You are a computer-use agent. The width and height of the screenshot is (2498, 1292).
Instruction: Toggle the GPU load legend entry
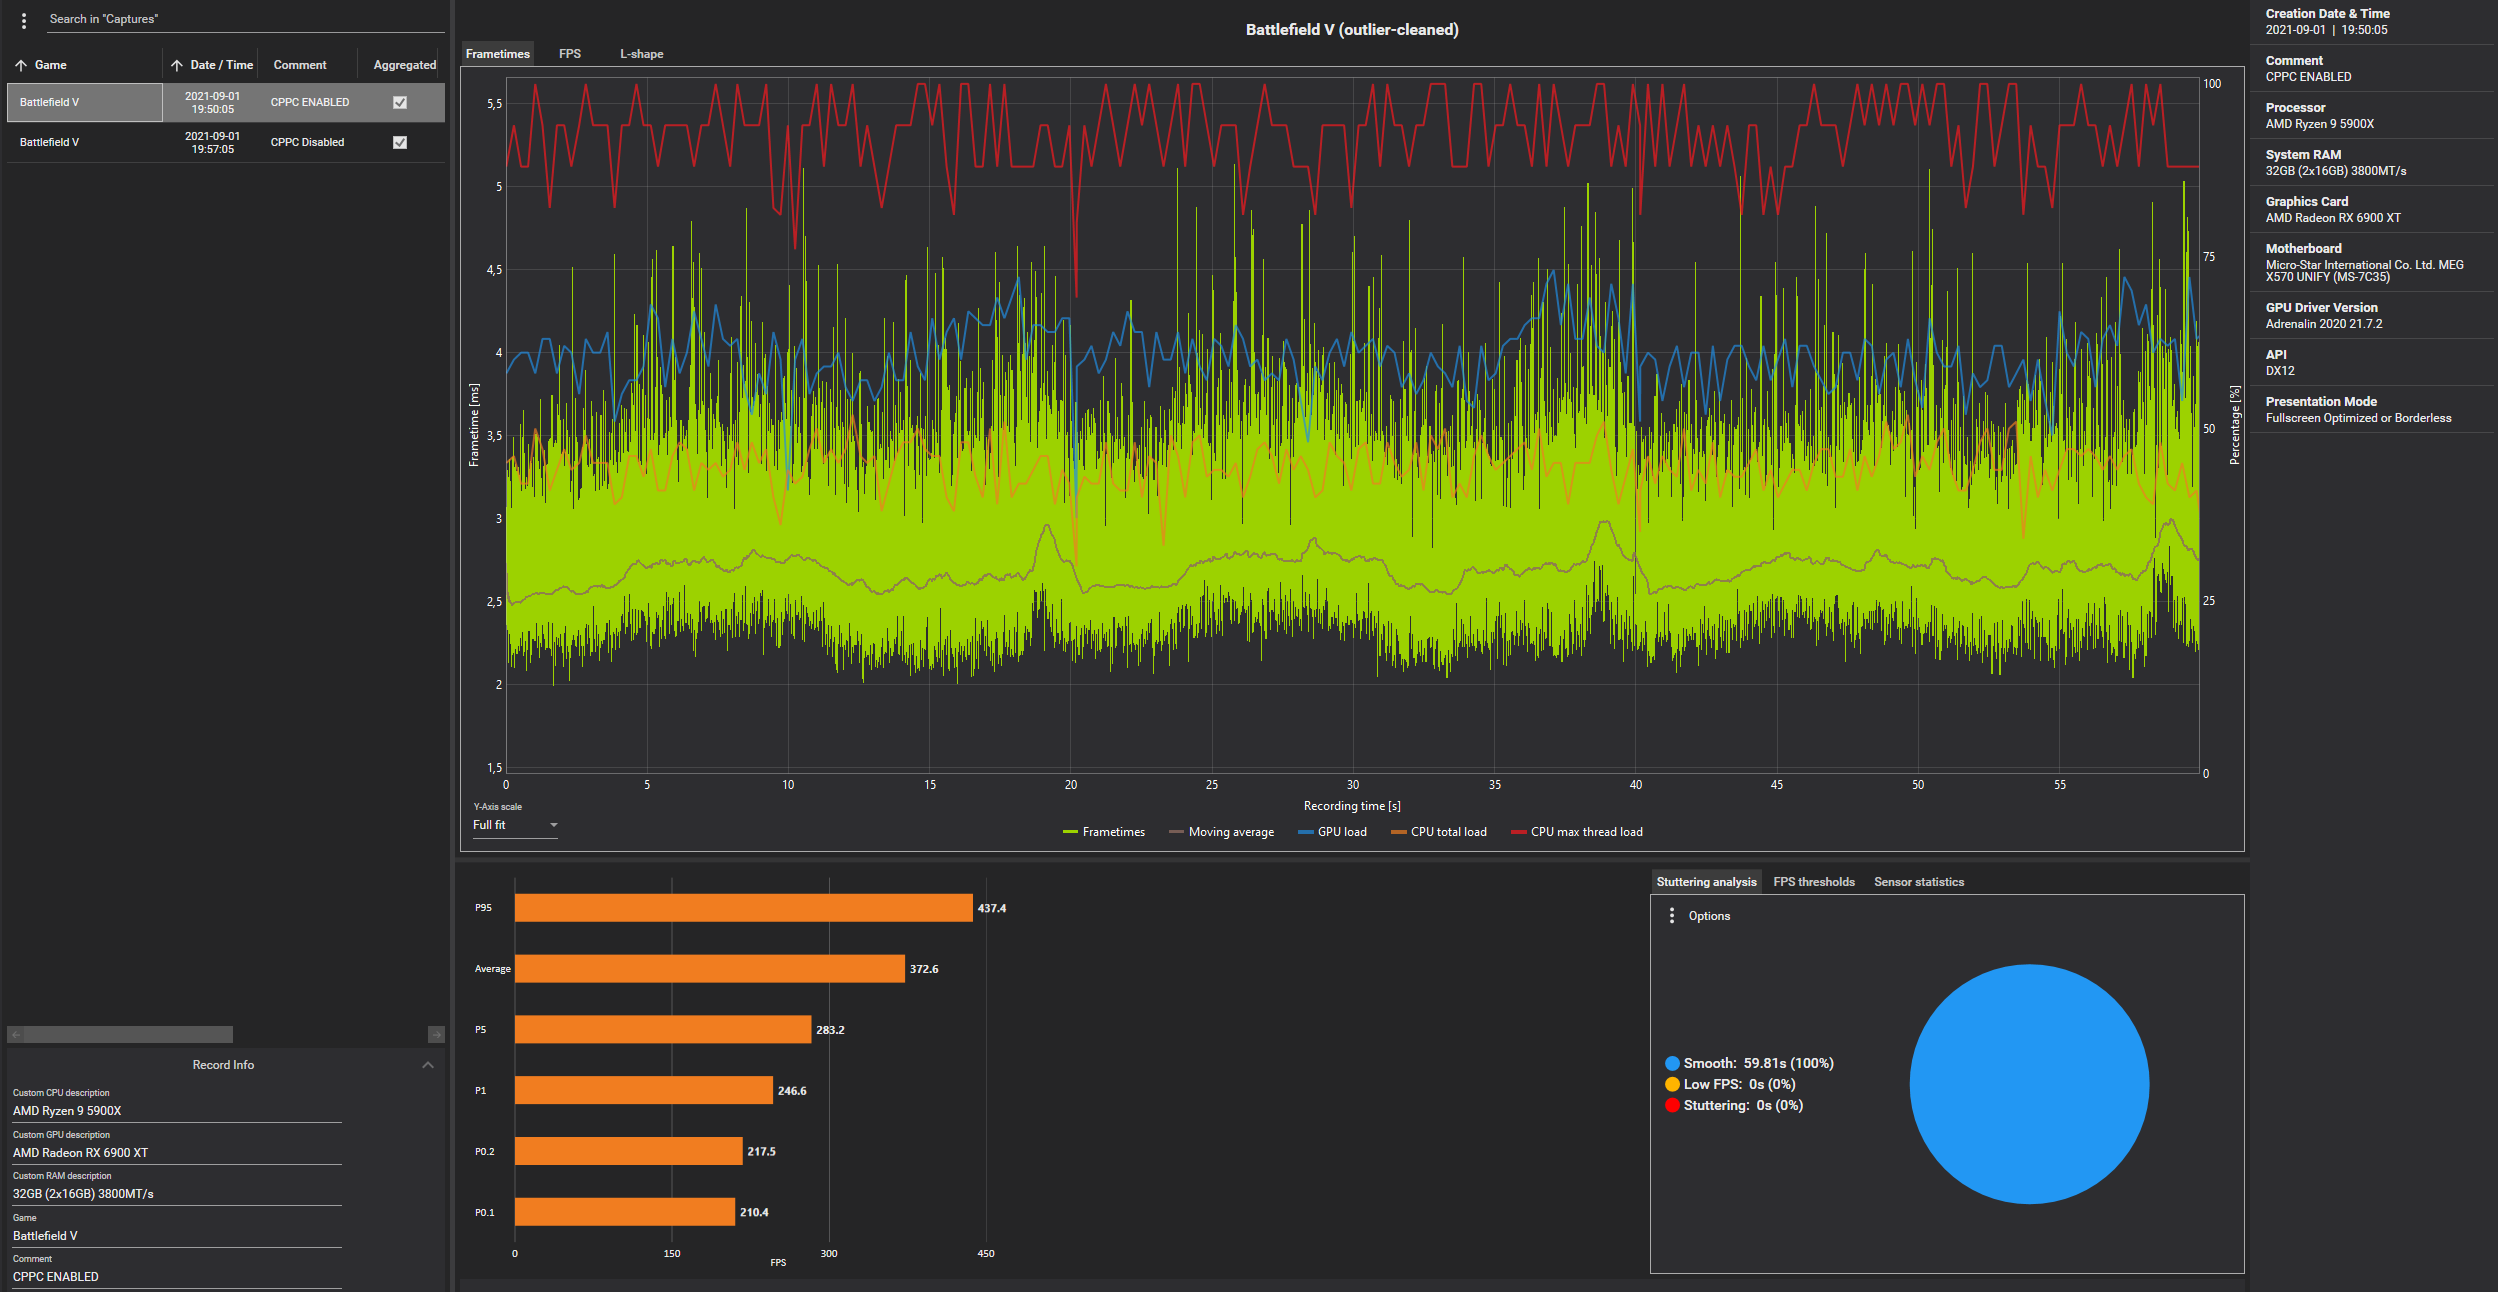pos(1332,832)
